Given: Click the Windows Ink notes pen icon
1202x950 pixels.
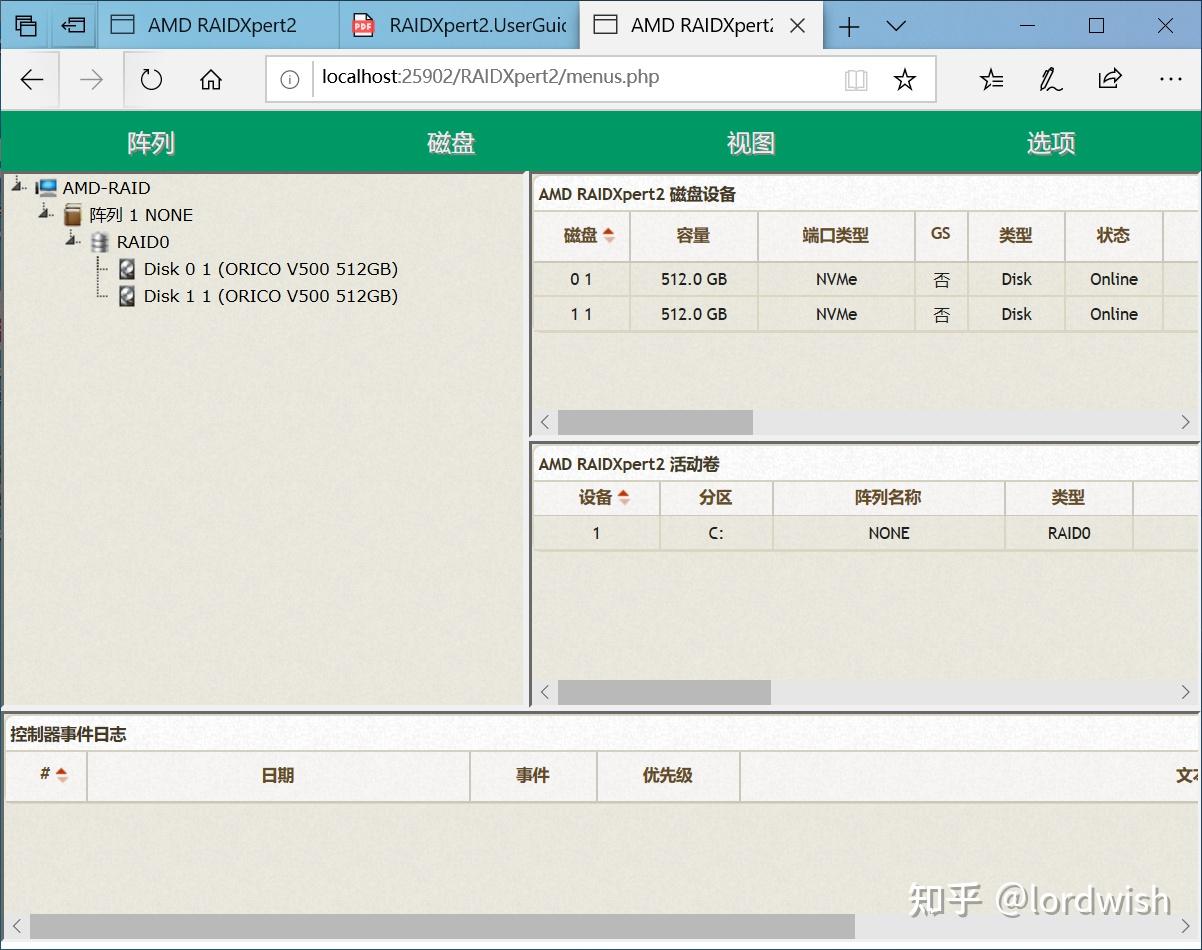Looking at the screenshot, I should (x=1050, y=79).
